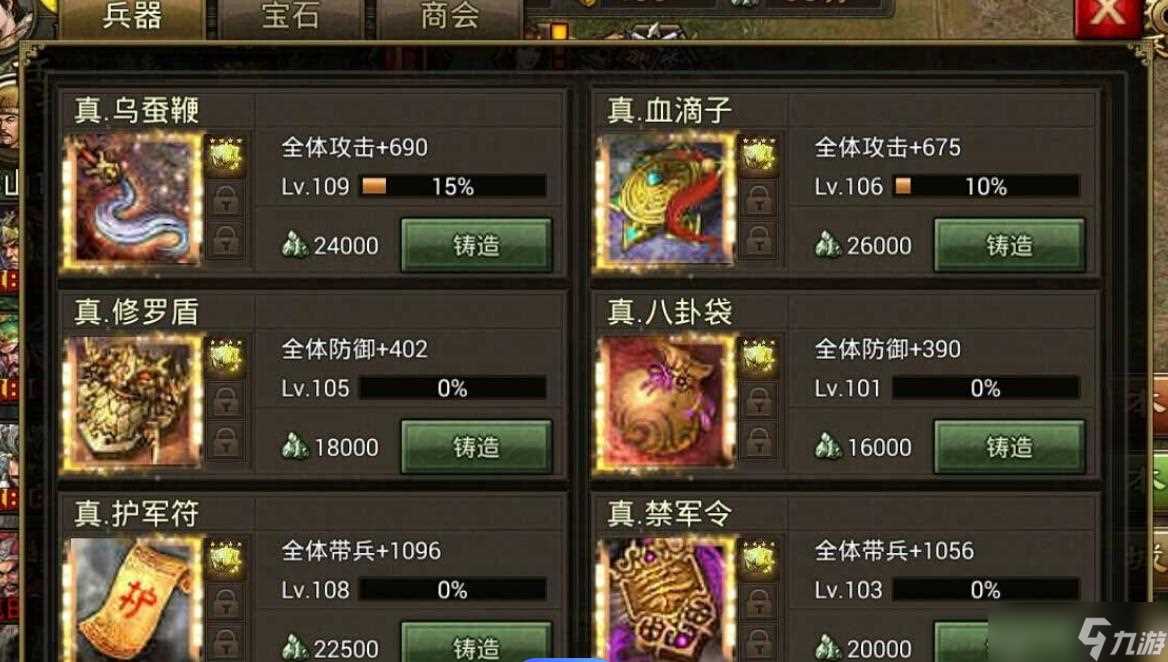Click the 真.修罗盾 shield image

pyautogui.click(x=134, y=403)
